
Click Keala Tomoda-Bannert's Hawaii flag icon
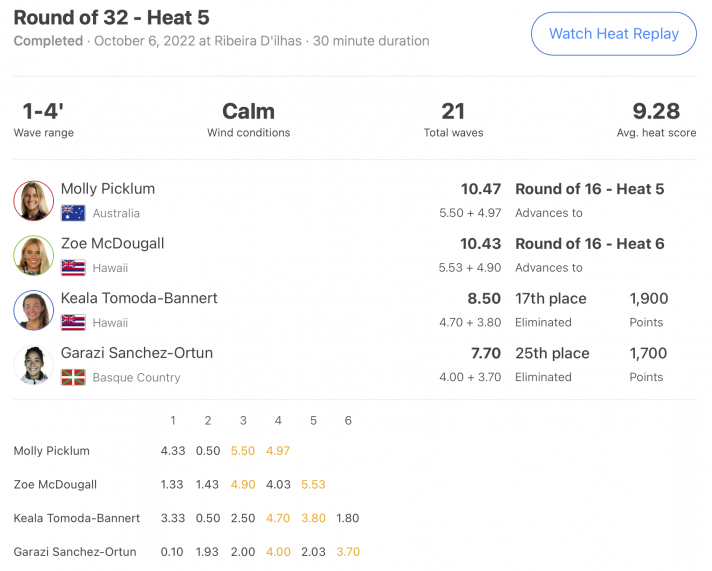click(x=73, y=323)
